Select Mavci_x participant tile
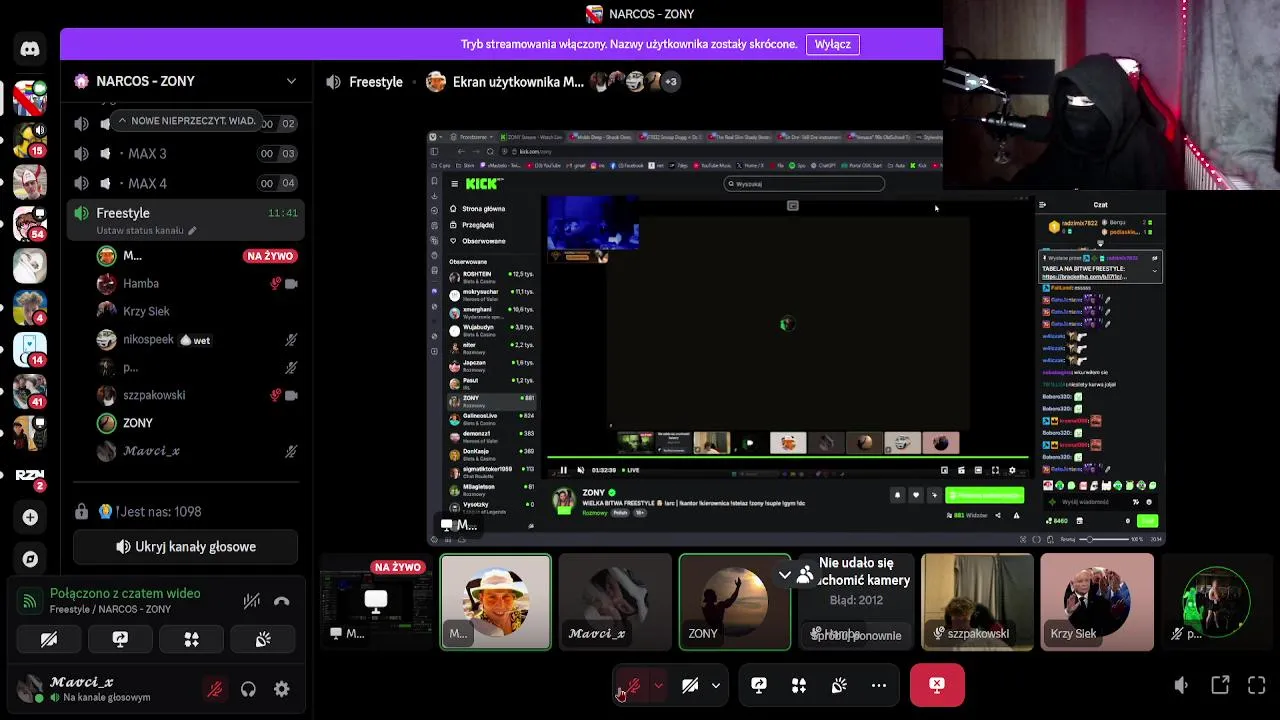 tap(615, 602)
